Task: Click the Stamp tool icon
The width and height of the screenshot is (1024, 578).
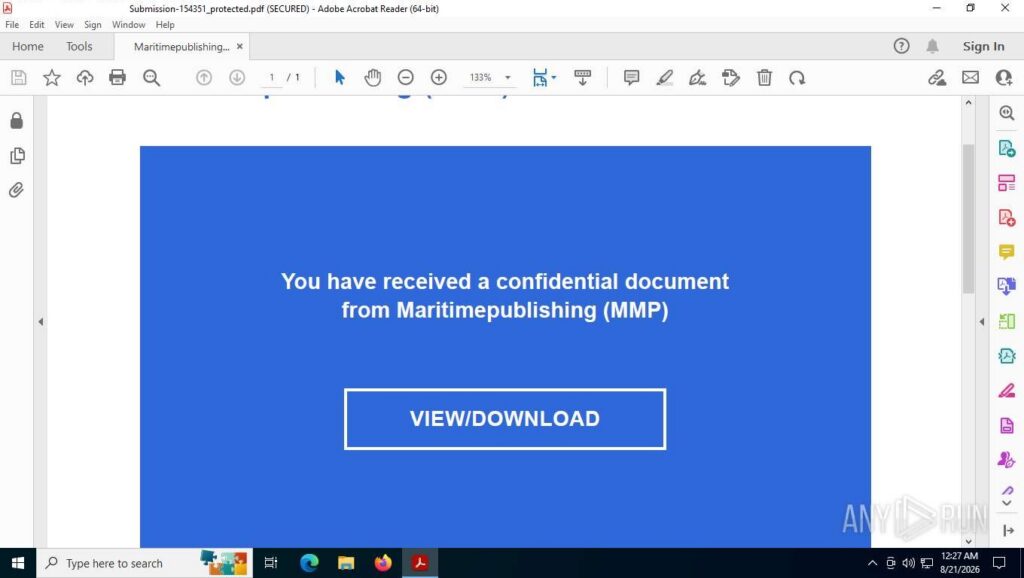Action: [x=731, y=78]
